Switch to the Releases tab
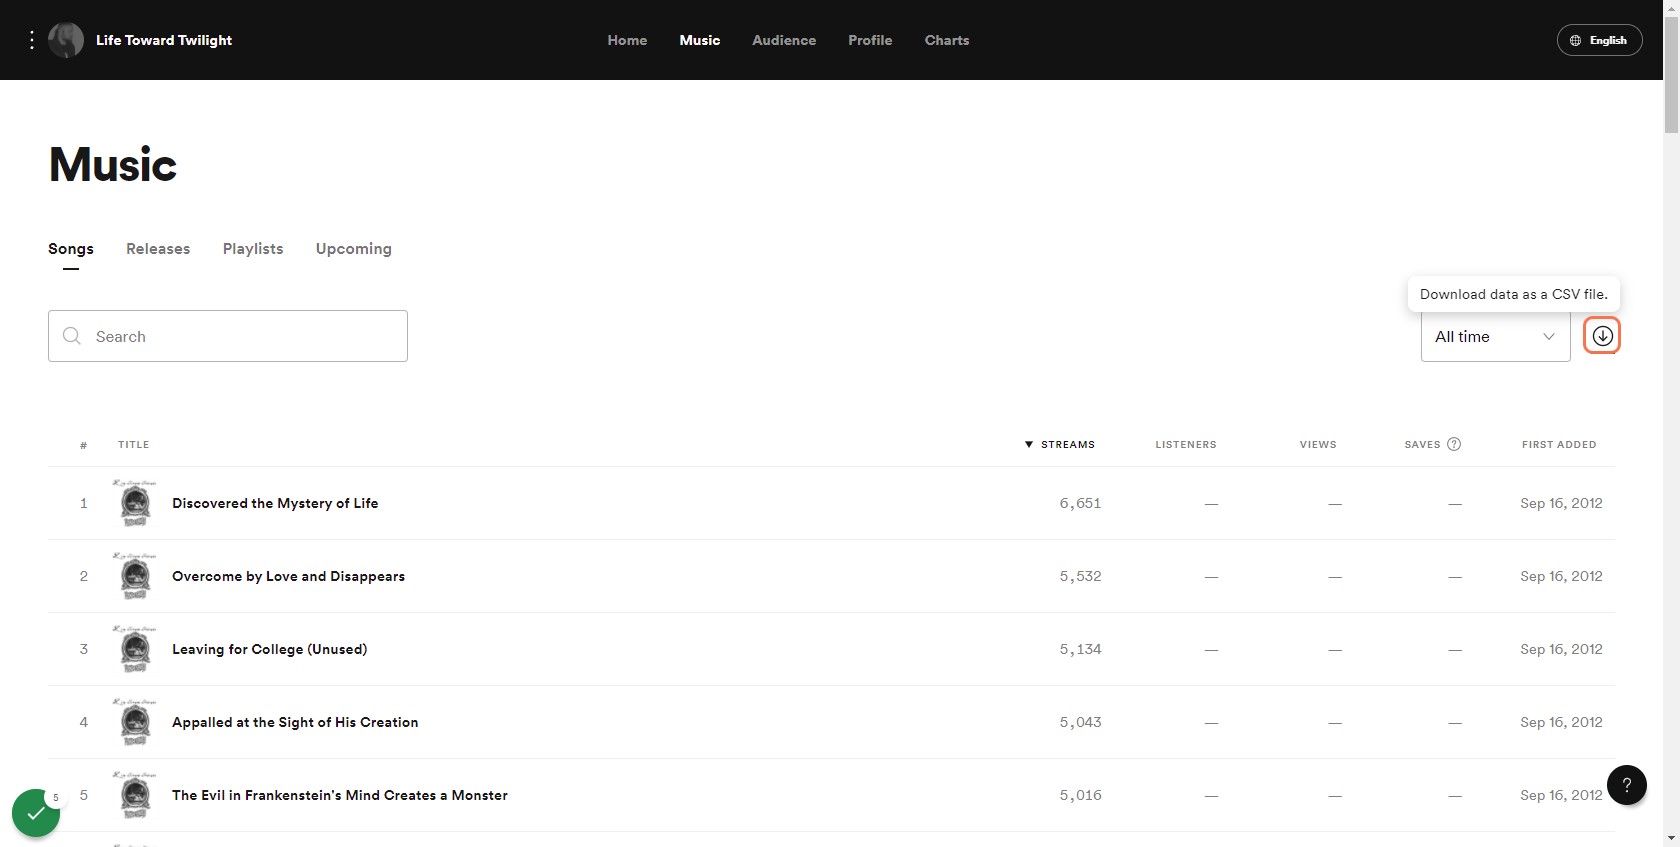This screenshot has width=1680, height=847. [x=158, y=249]
